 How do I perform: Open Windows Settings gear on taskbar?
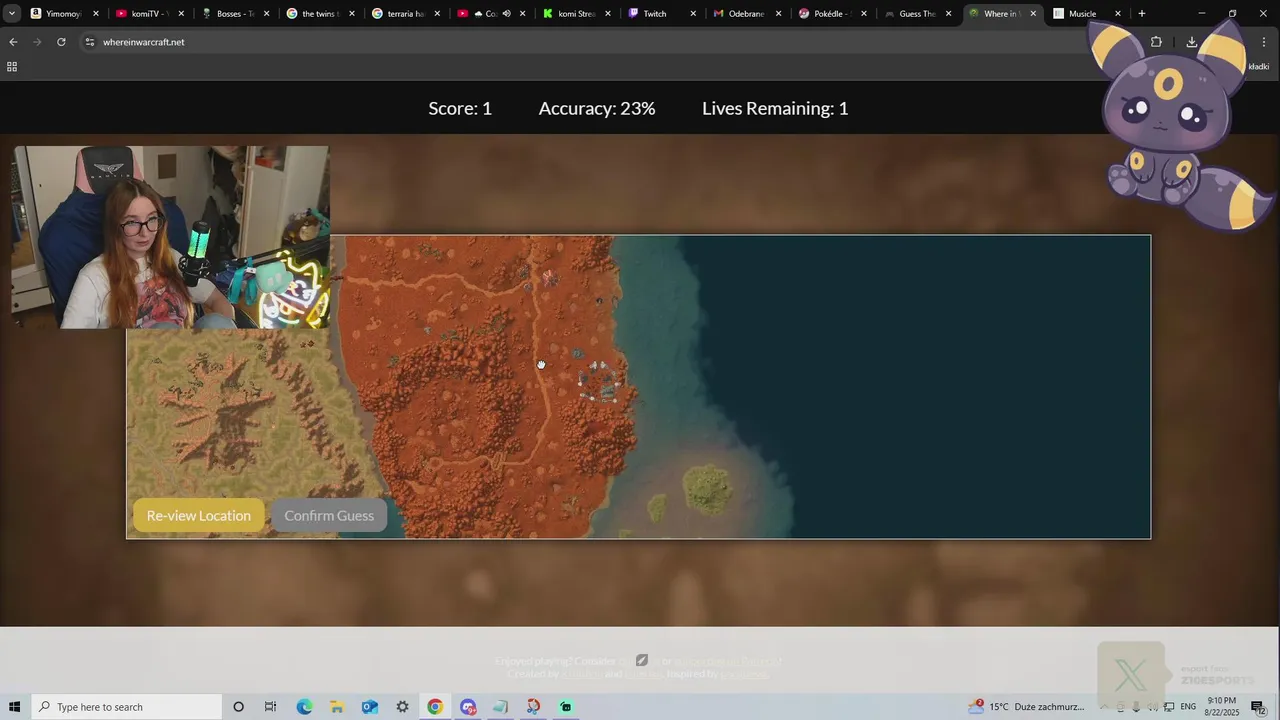point(402,707)
